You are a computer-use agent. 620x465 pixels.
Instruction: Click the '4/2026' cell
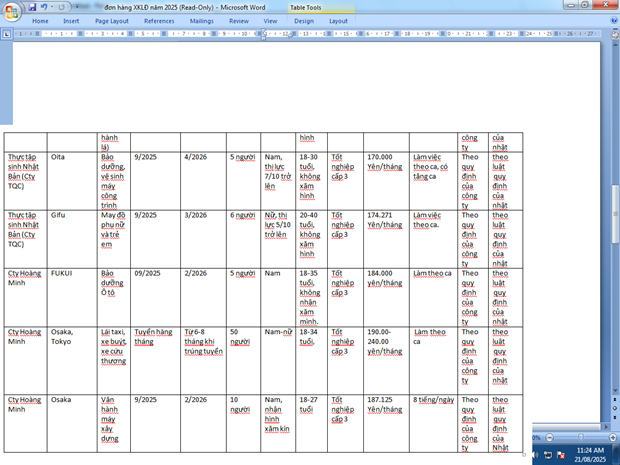pyautogui.click(x=203, y=181)
